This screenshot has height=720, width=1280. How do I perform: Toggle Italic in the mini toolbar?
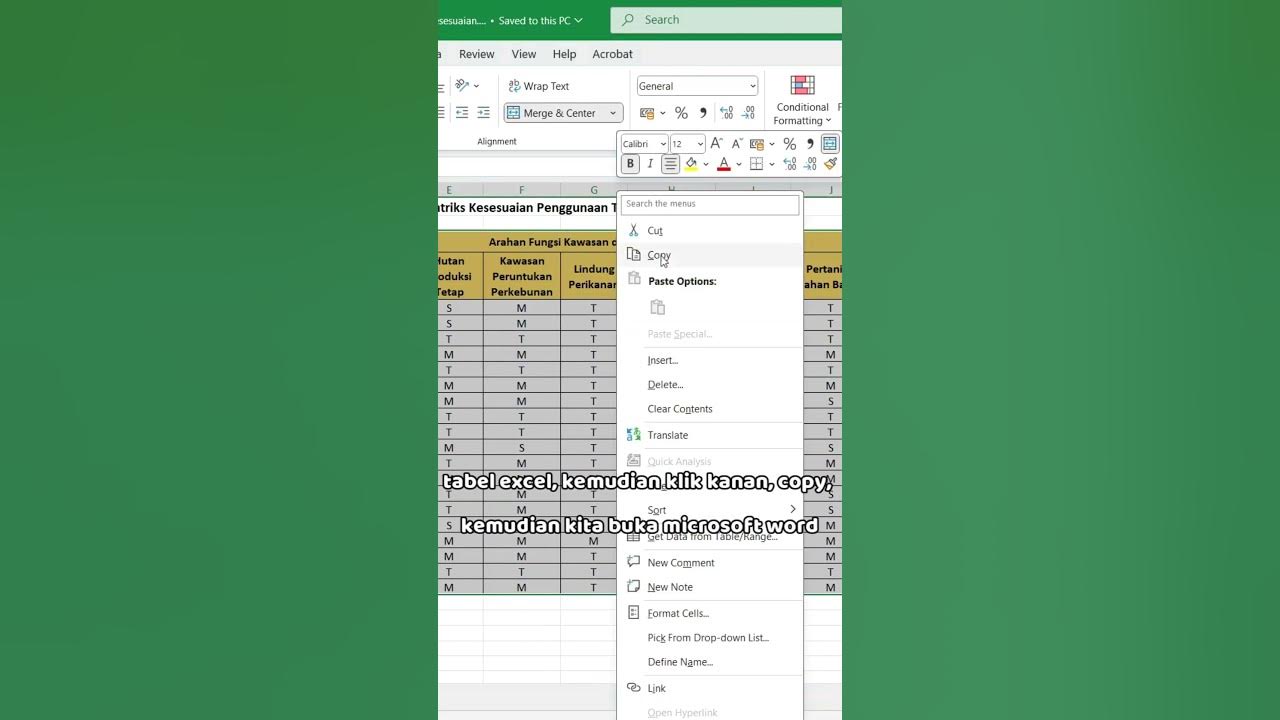coord(650,164)
